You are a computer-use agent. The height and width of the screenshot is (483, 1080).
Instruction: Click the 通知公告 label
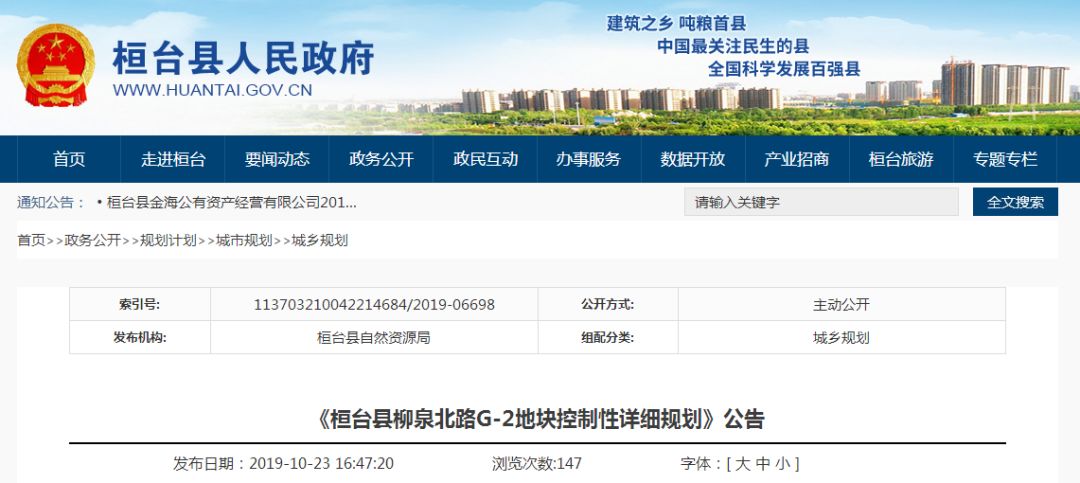[x=52, y=203]
